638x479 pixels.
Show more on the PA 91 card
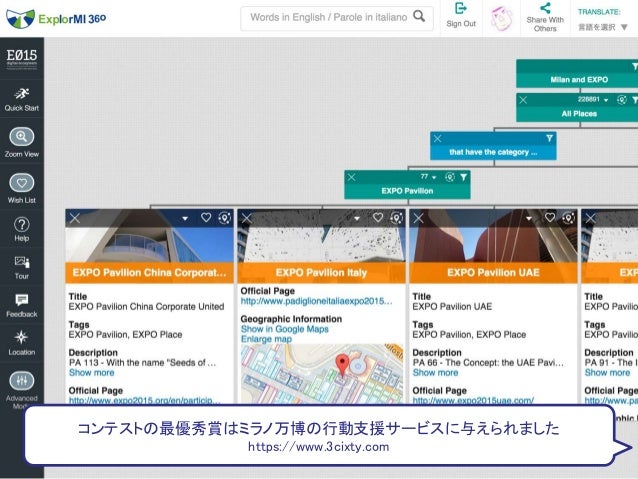[607, 373]
